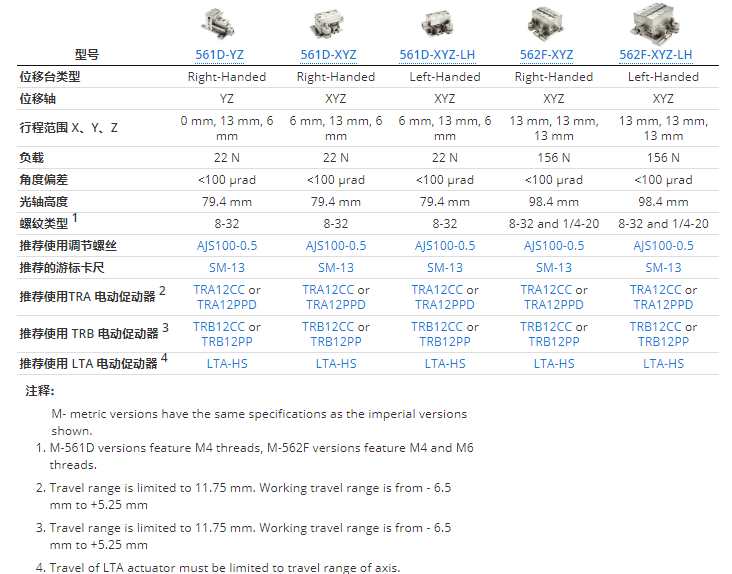Open SM-13 link in 562F-XYZ column
This screenshot has height=574, width=732.
(554, 268)
